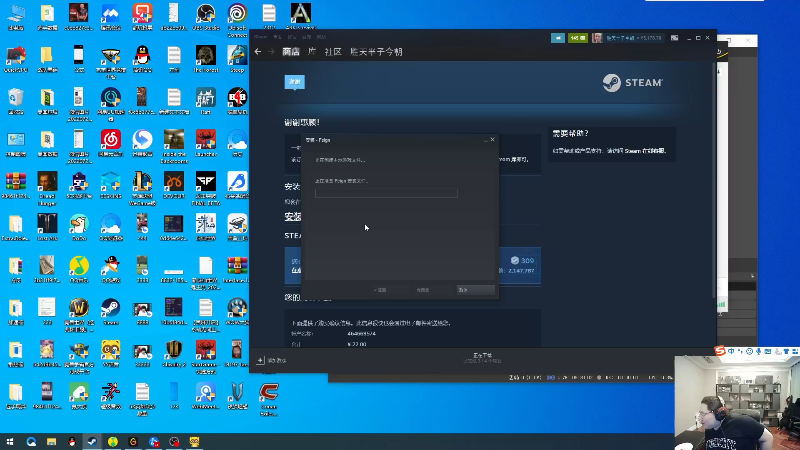Screen dimensions: 800x450
Task: Open the QQ penguin desktop shortcut
Action: pyautogui.click(x=142, y=59)
